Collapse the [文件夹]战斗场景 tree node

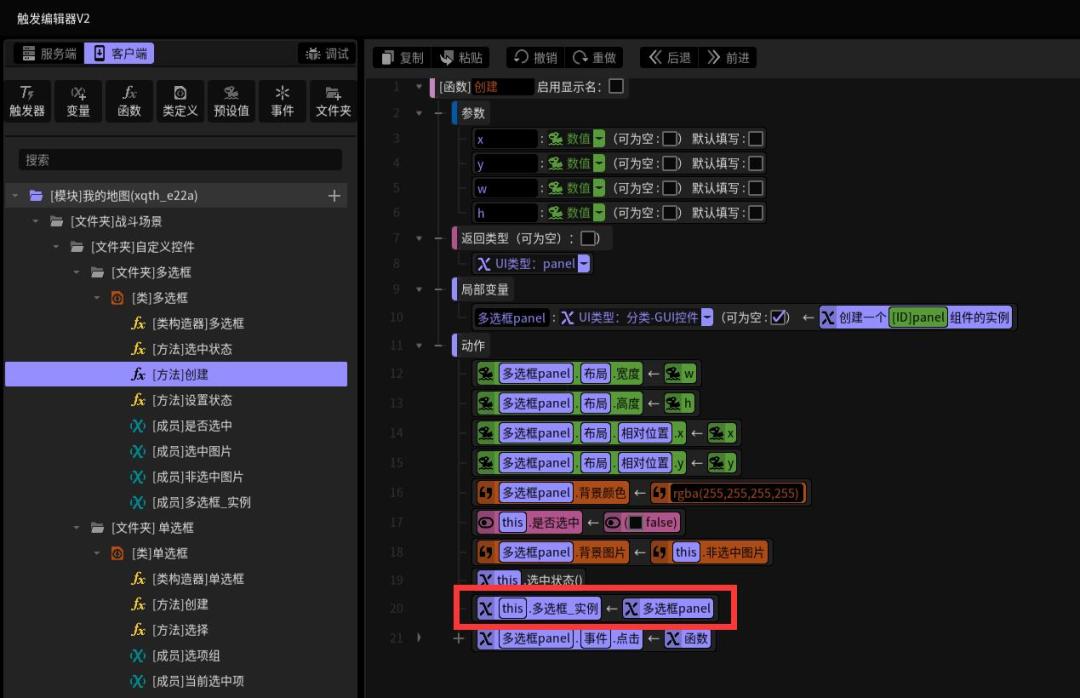click(x=36, y=221)
